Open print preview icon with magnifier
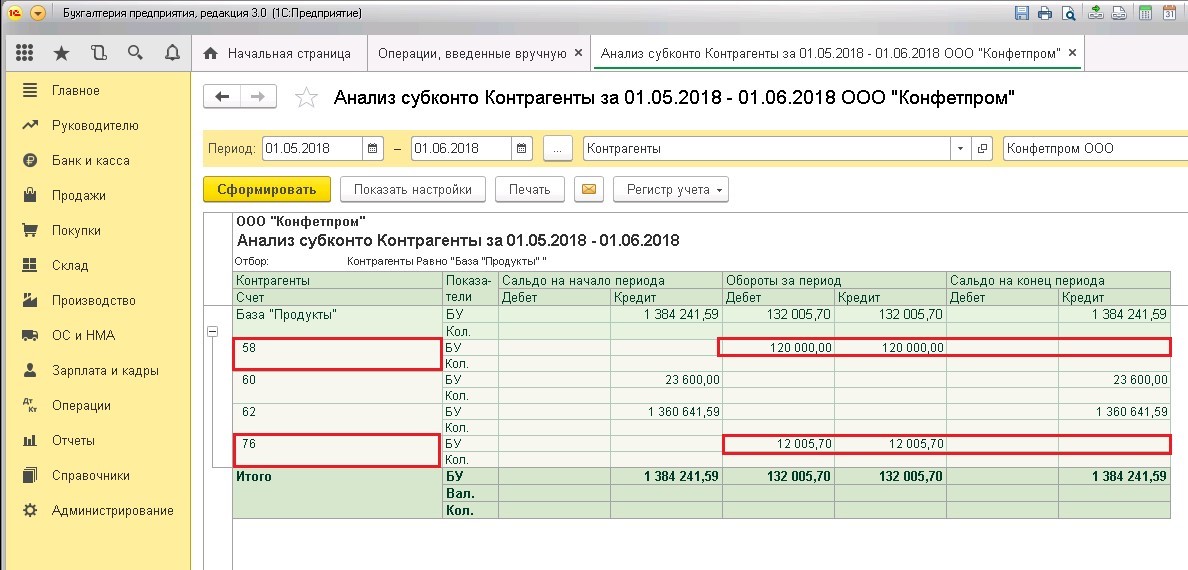Viewport: 1188px width, 570px height. click(1068, 13)
